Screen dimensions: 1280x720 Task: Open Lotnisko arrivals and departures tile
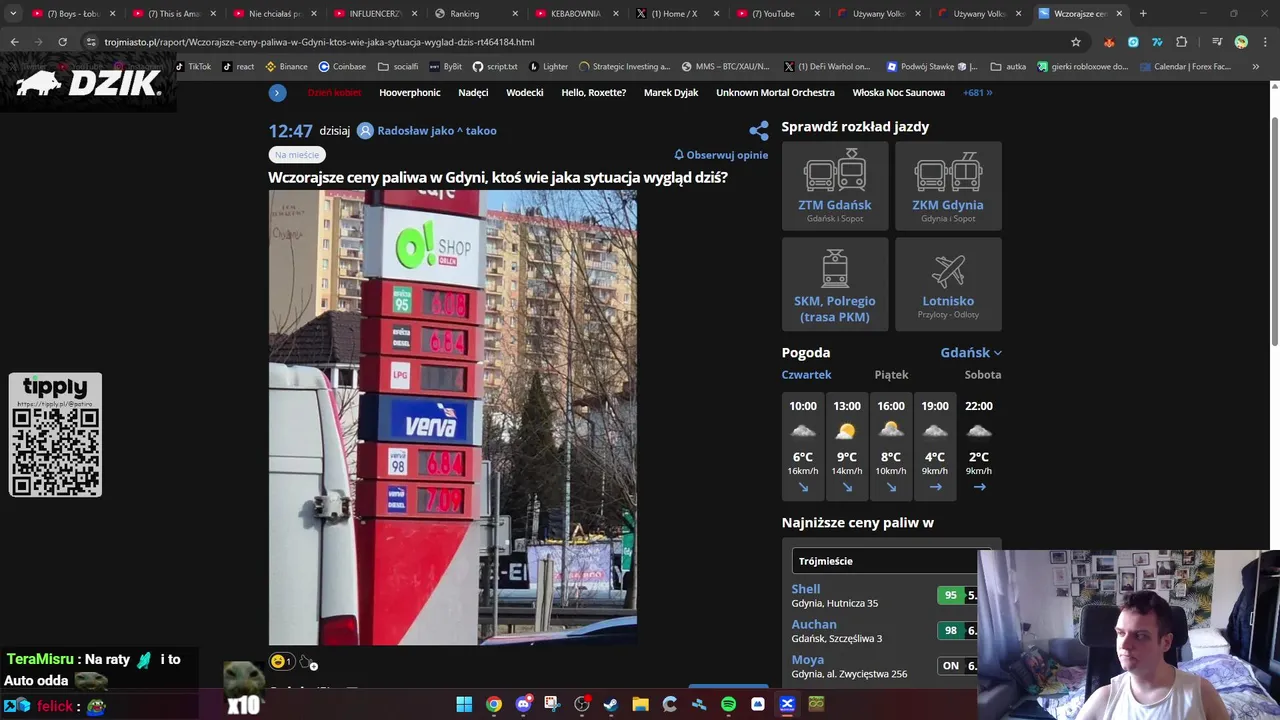(948, 284)
